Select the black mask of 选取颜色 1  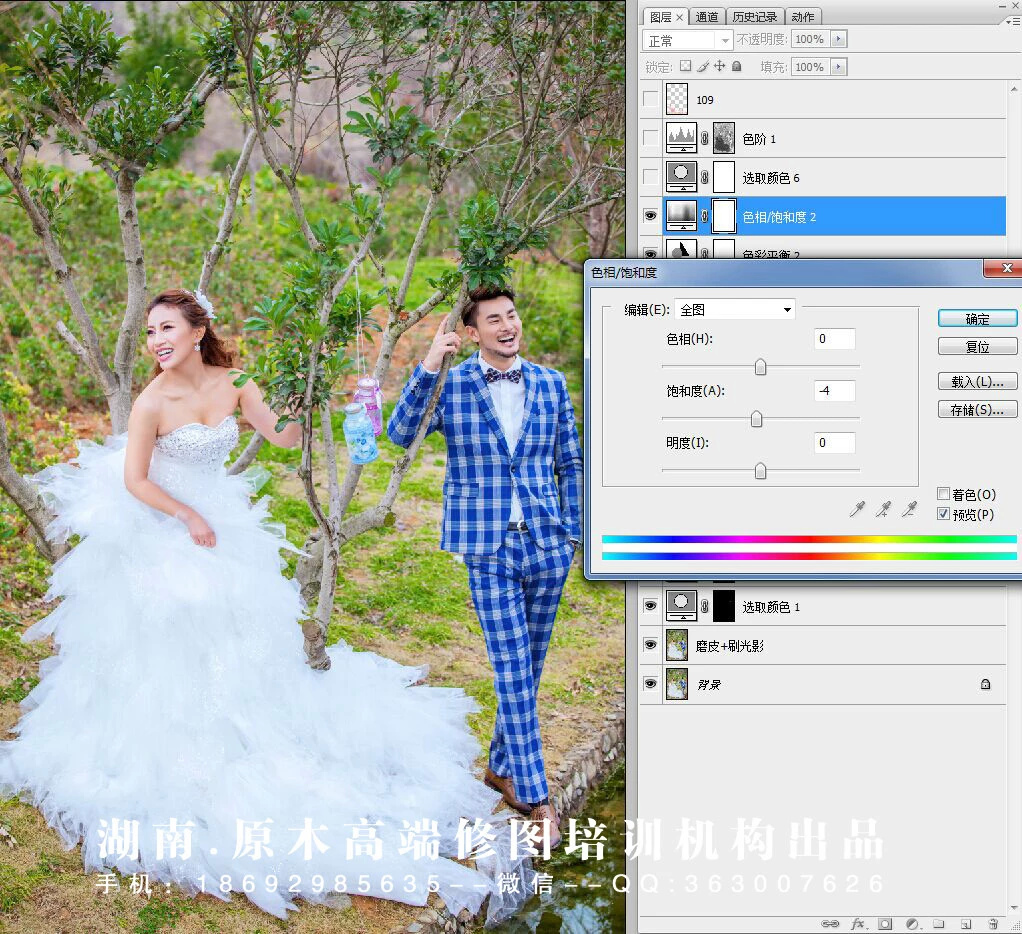[724, 606]
